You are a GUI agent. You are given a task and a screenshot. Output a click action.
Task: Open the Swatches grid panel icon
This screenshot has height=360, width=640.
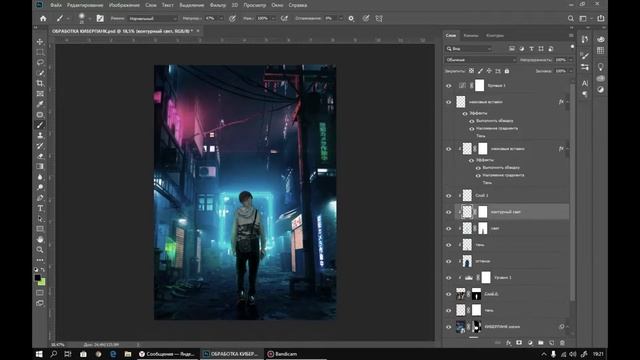click(600, 50)
